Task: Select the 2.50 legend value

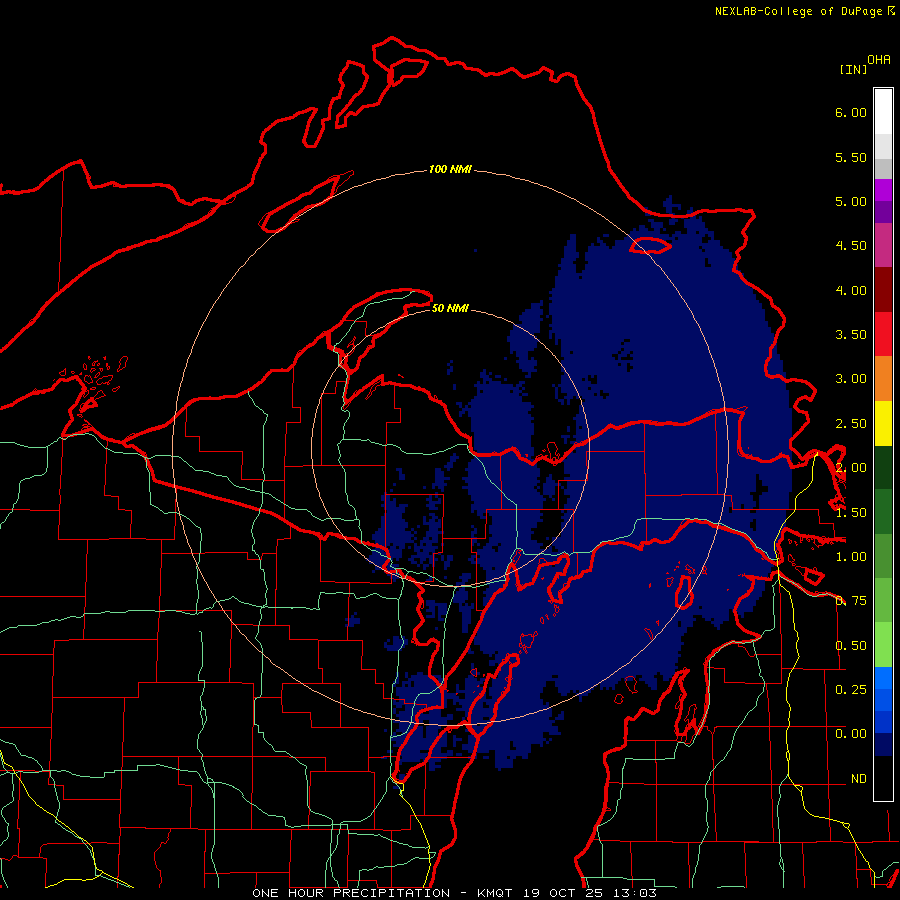Action: pos(851,424)
